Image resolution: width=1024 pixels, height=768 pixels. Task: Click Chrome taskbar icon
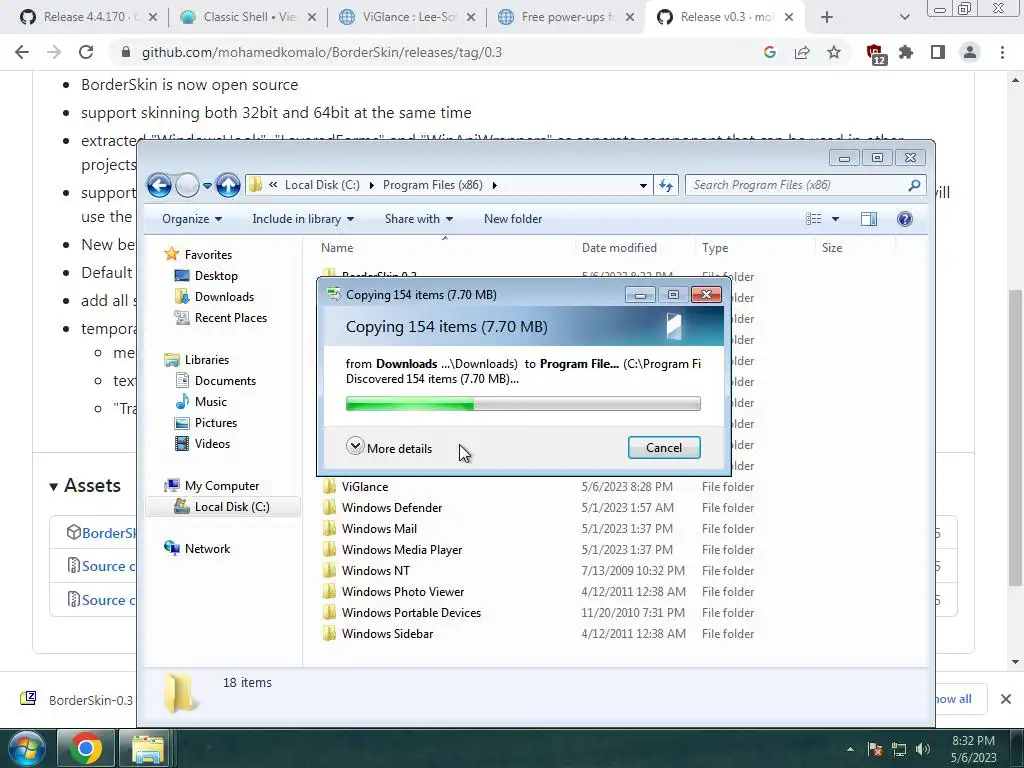click(x=86, y=748)
